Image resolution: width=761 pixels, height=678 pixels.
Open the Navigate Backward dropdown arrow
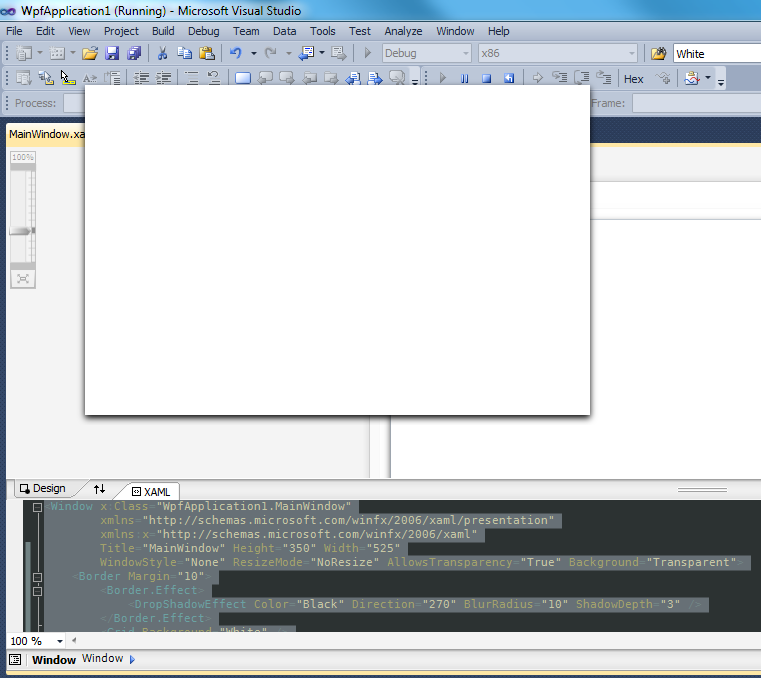(x=321, y=53)
